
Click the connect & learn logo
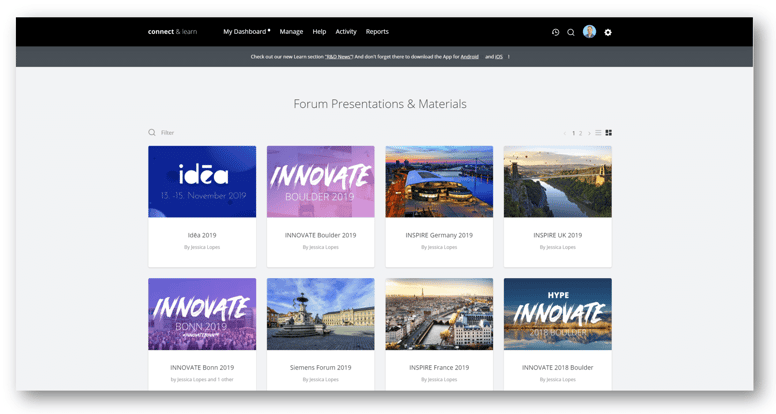pyautogui.click(x=172, y=32)
